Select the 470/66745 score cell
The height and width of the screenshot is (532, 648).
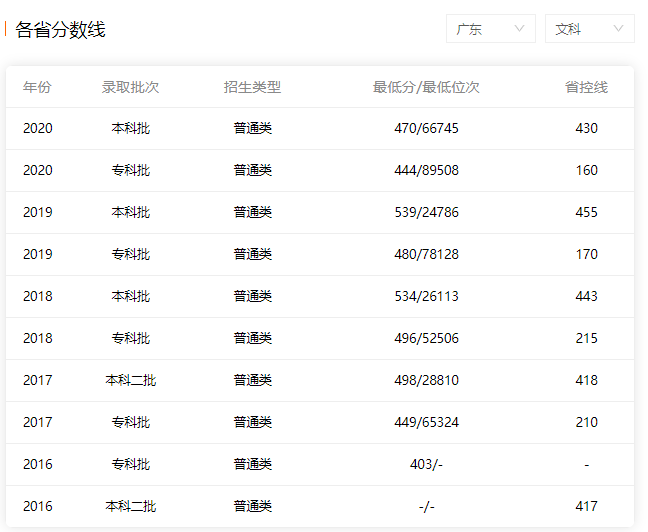(x=426, y=129)
